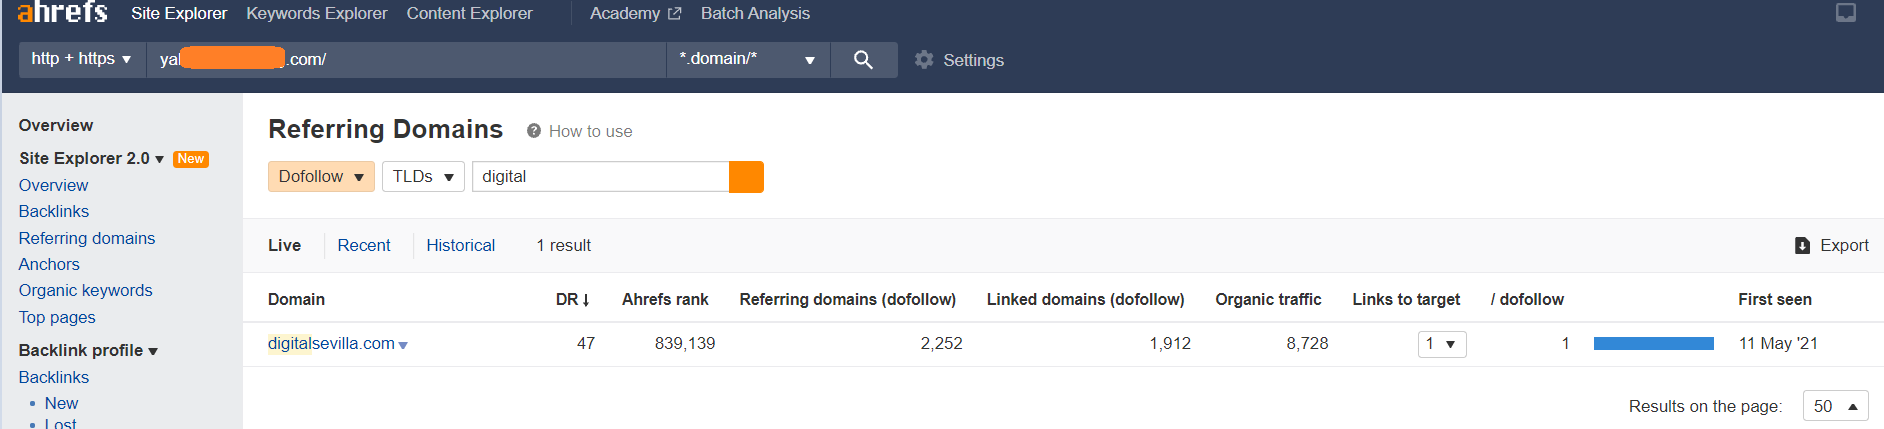Open the http + https protocol selector
Viewport: 1884px width, 429px height.
point(82,59)
